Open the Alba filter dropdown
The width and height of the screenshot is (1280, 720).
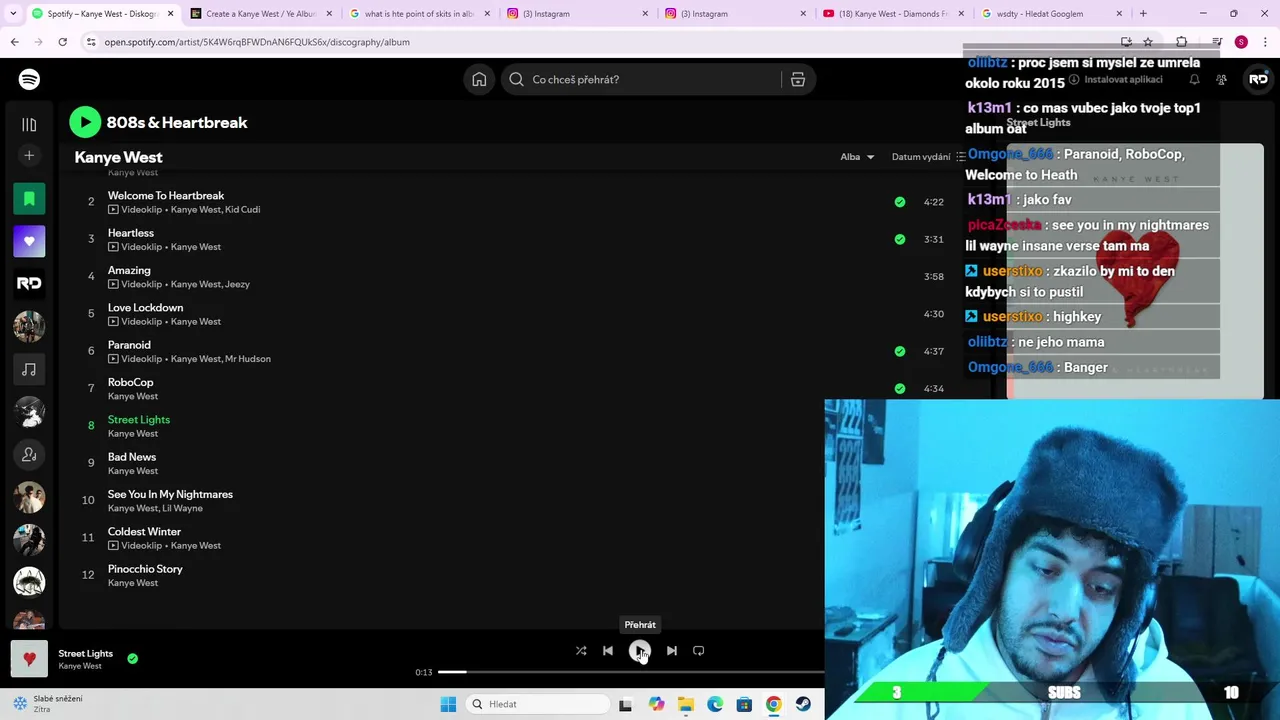click(857, 157)
